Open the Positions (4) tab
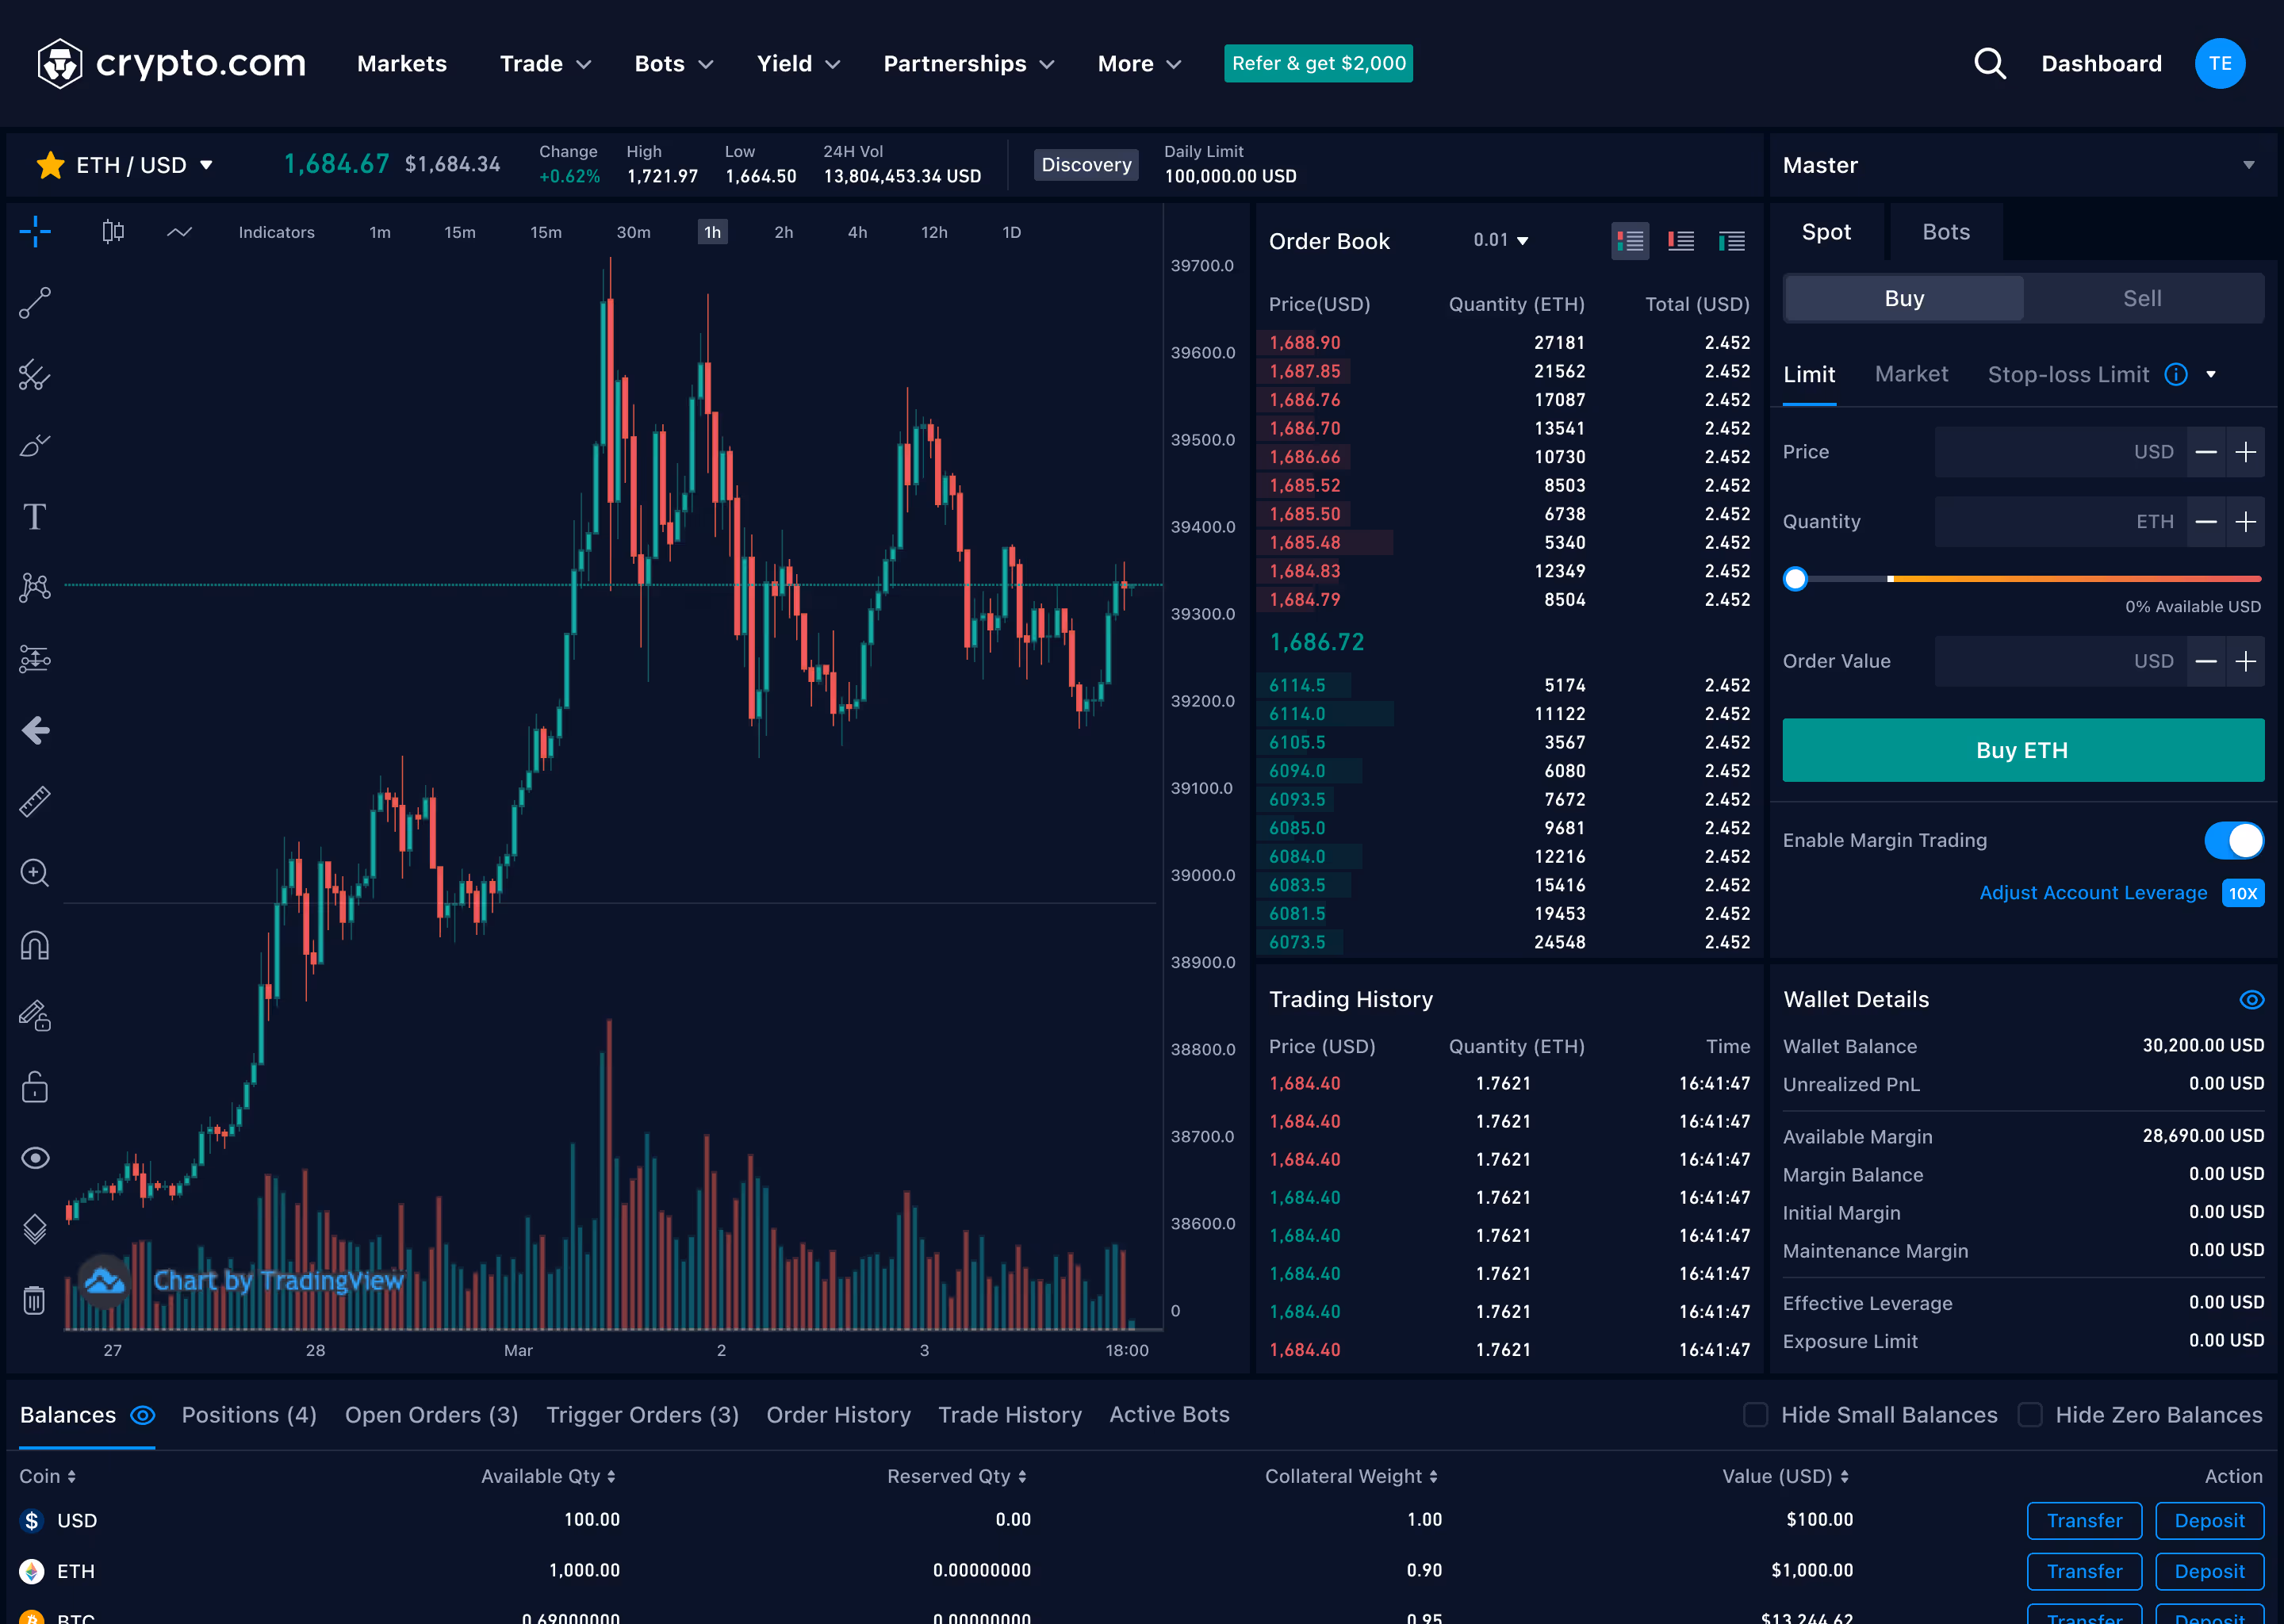This screenshot has width=2284, height=1624. click(x=249, y=1415)
